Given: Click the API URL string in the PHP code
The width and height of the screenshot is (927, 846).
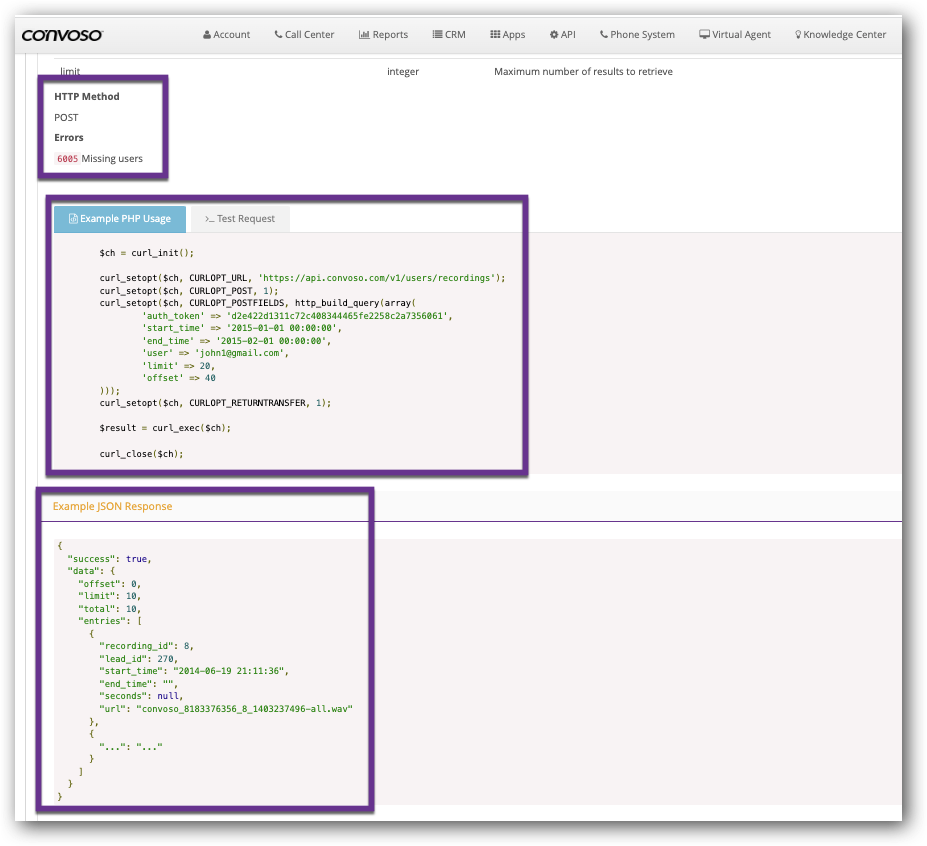Looking at the screenshot, I should (x=377, y=278).
